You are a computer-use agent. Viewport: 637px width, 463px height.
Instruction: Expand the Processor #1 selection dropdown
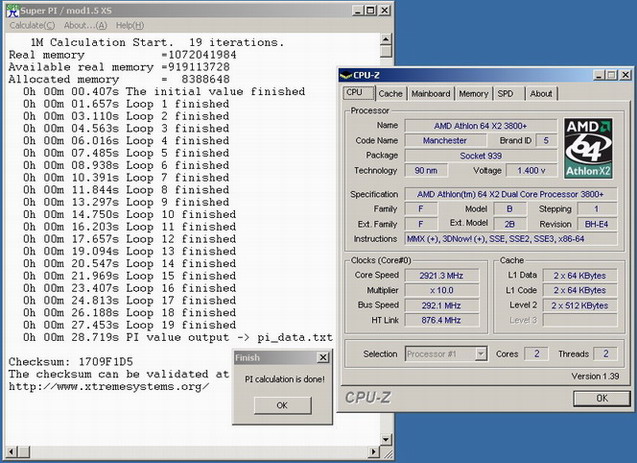(481, 354)
